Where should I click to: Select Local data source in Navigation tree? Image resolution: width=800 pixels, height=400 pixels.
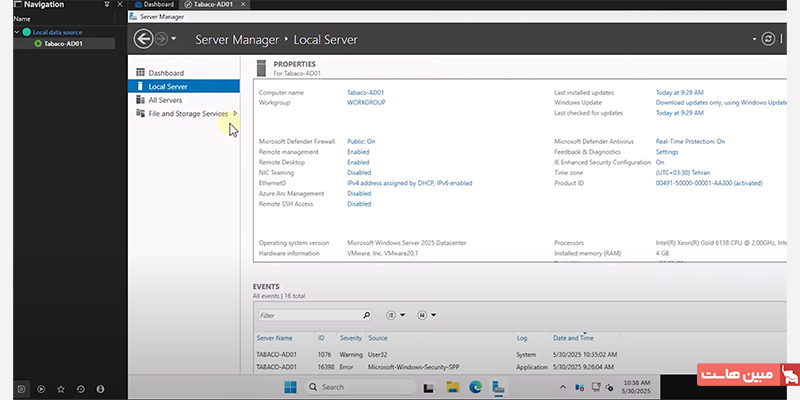pos(57,32)
